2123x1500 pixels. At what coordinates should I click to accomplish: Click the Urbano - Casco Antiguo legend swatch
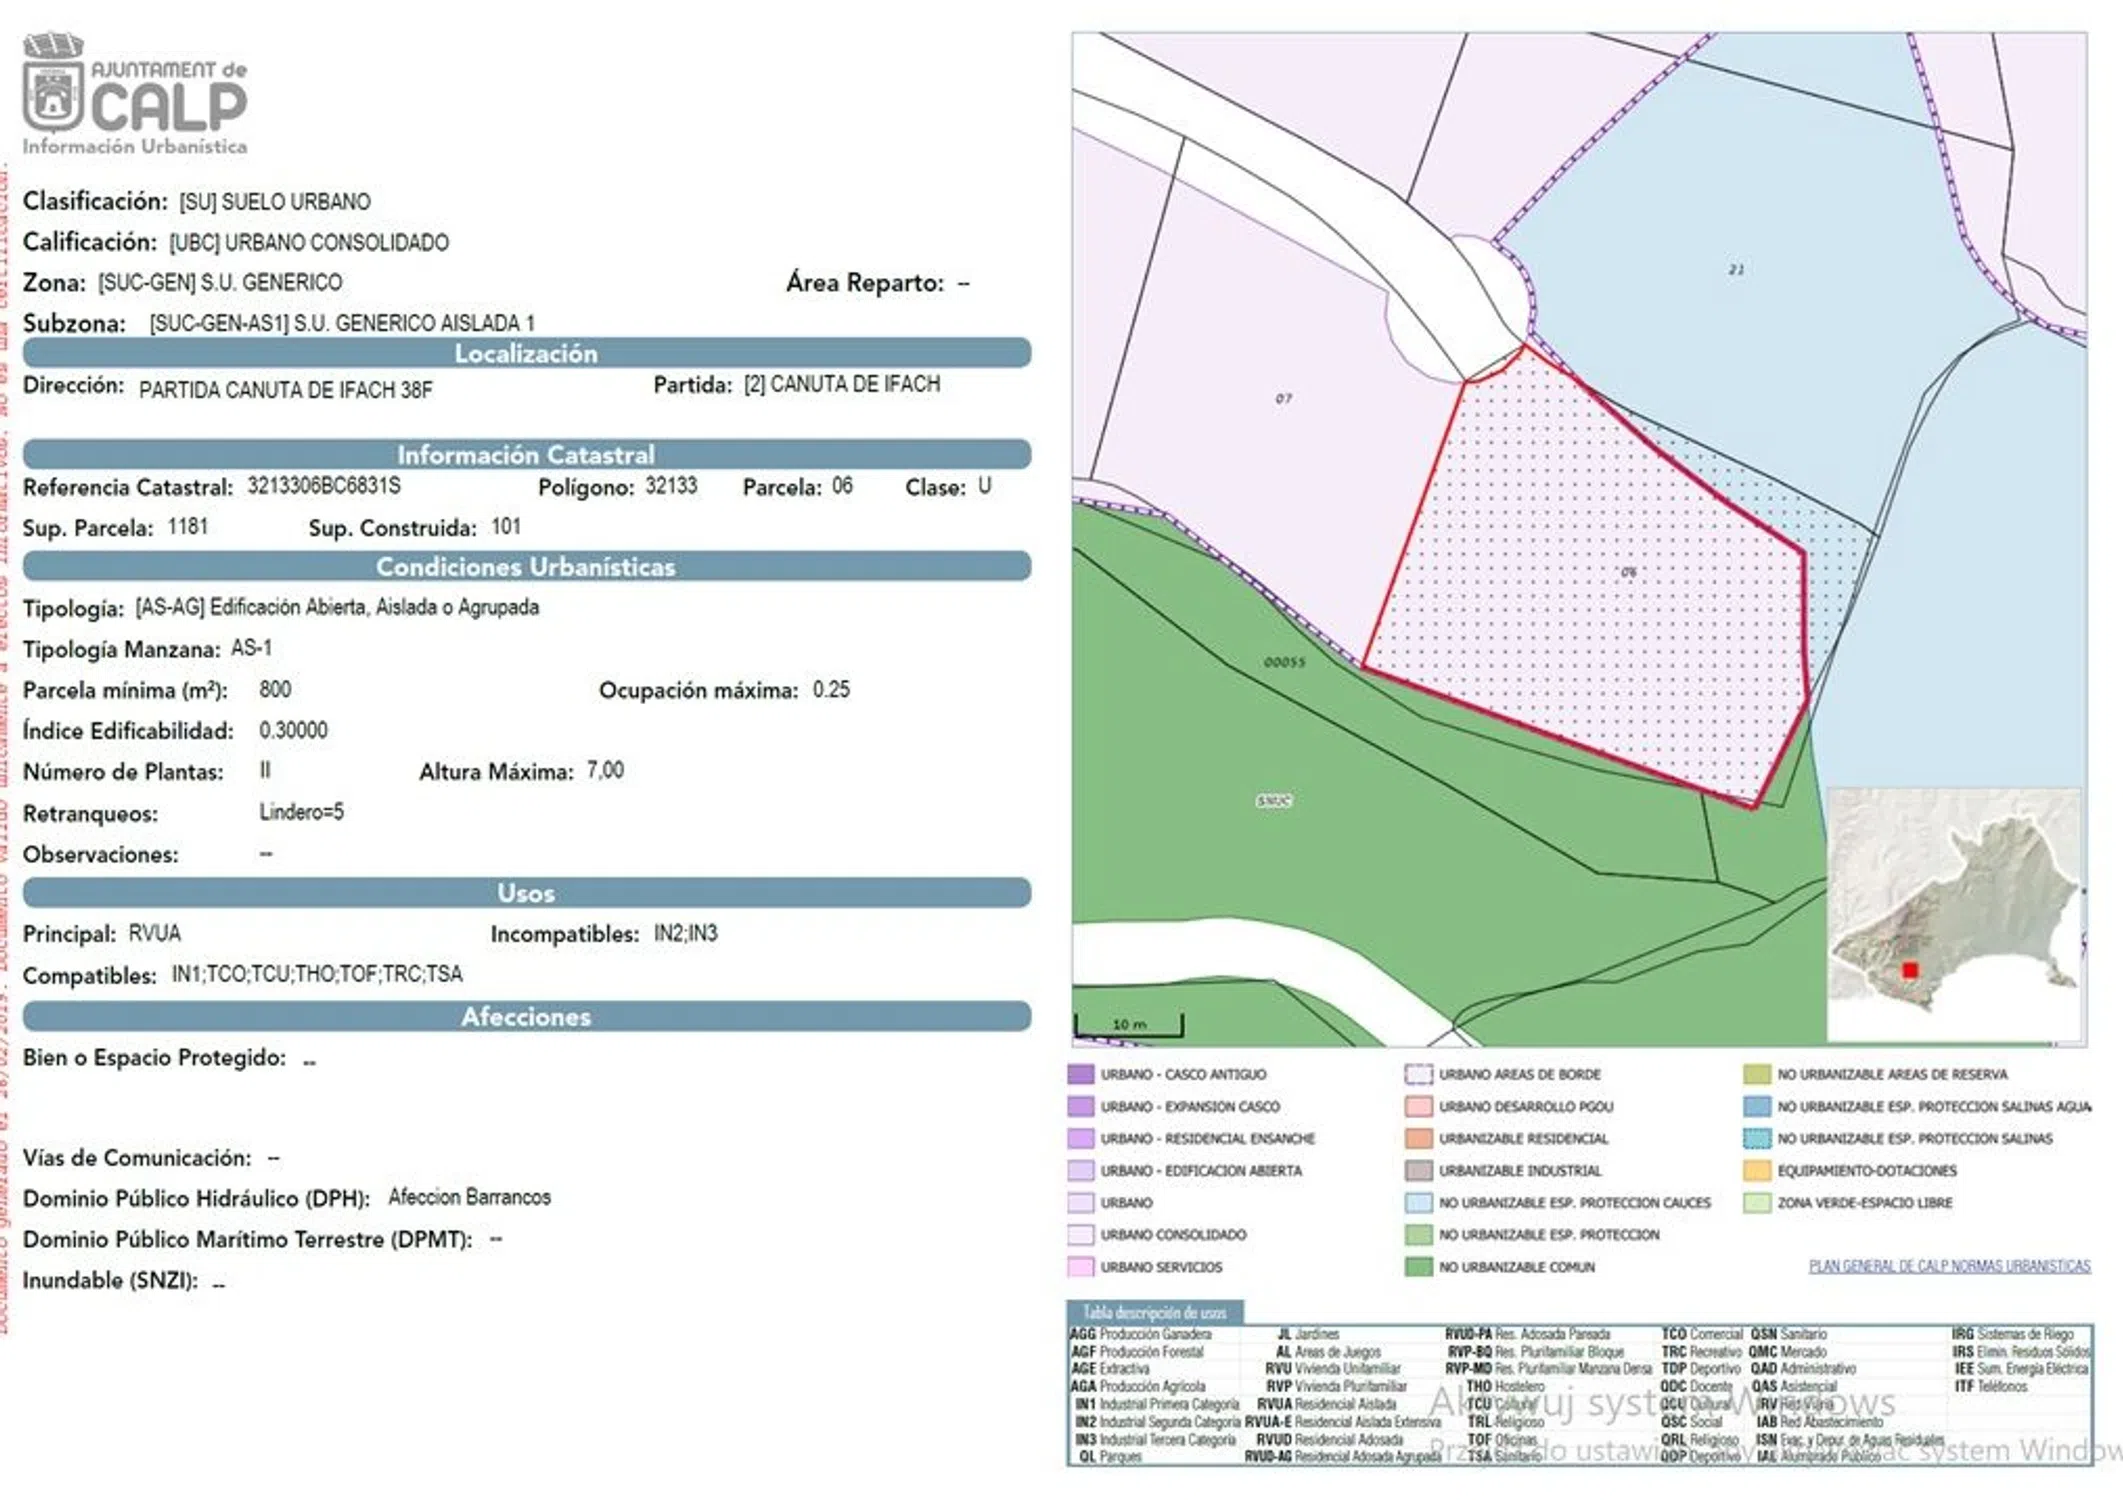point(1080,1075)
